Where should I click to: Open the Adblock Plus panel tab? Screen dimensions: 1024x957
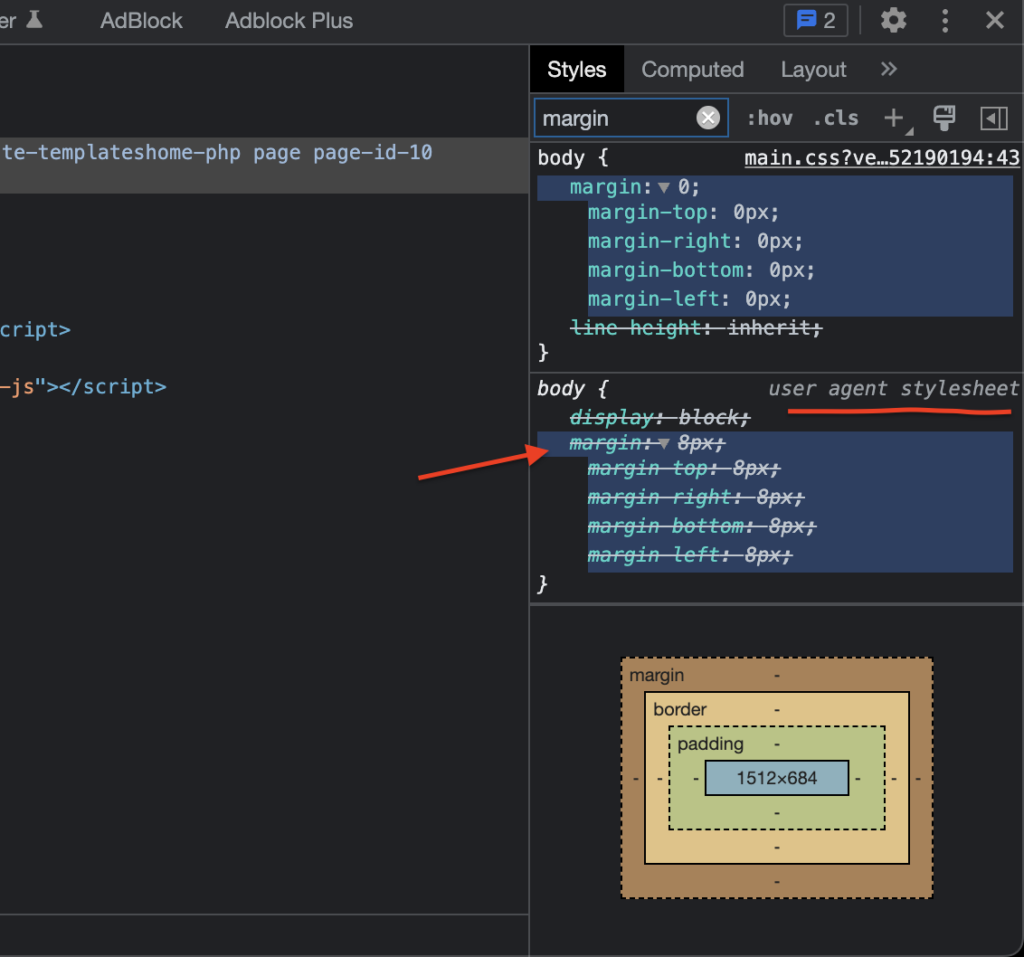point(289,20)
